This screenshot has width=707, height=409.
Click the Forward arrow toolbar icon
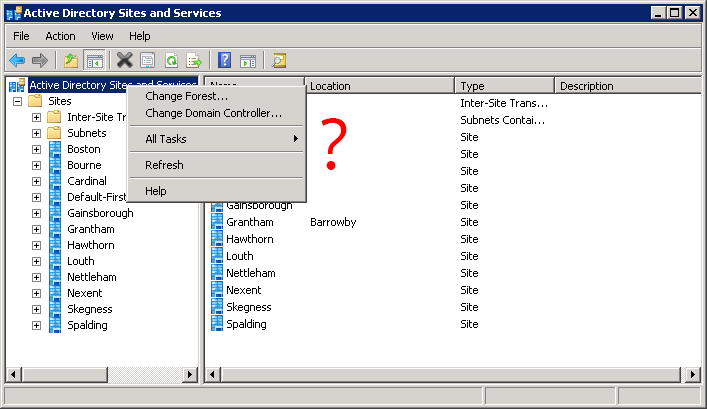(40, 60)
